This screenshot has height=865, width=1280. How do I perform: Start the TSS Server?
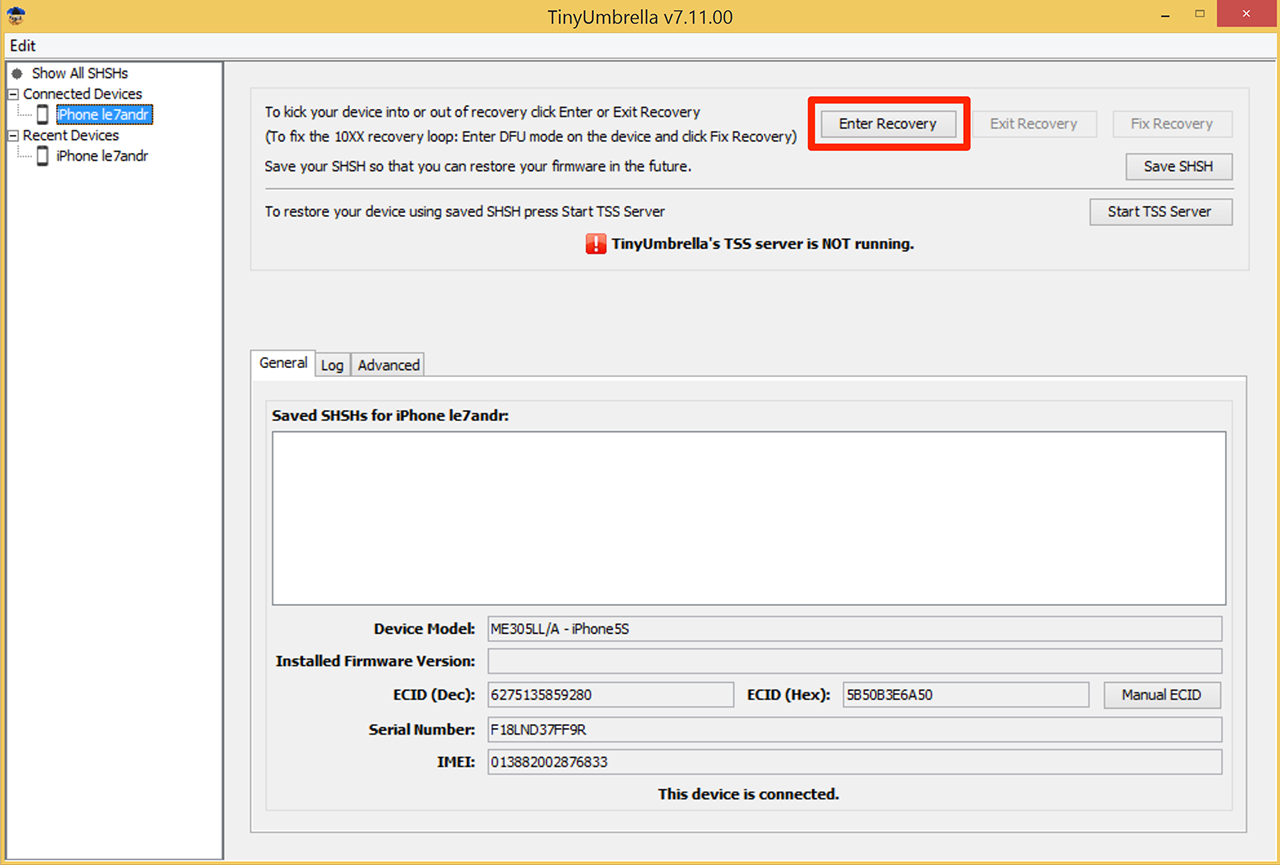pyautogui.click(x=1159, y=212)
